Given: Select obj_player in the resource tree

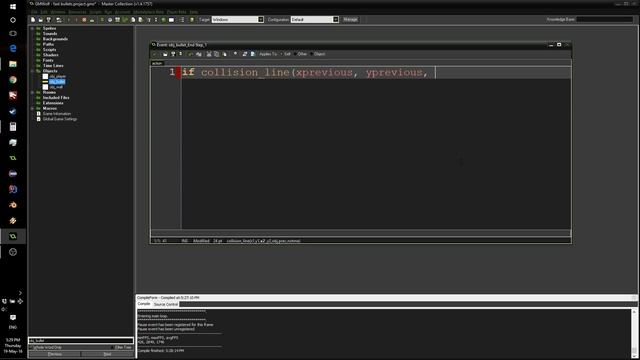Looking at the screenshot, I should [x=58, y=76].
